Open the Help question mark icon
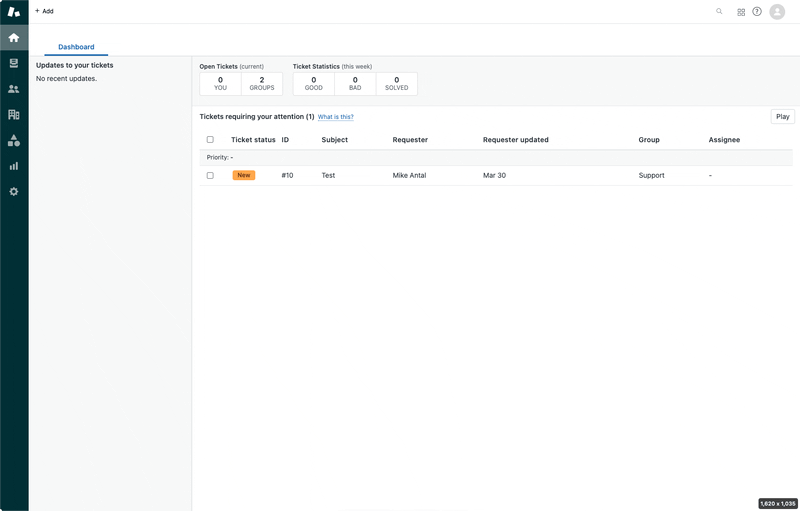This screenshot has width=800, height=511. point(757,11)
